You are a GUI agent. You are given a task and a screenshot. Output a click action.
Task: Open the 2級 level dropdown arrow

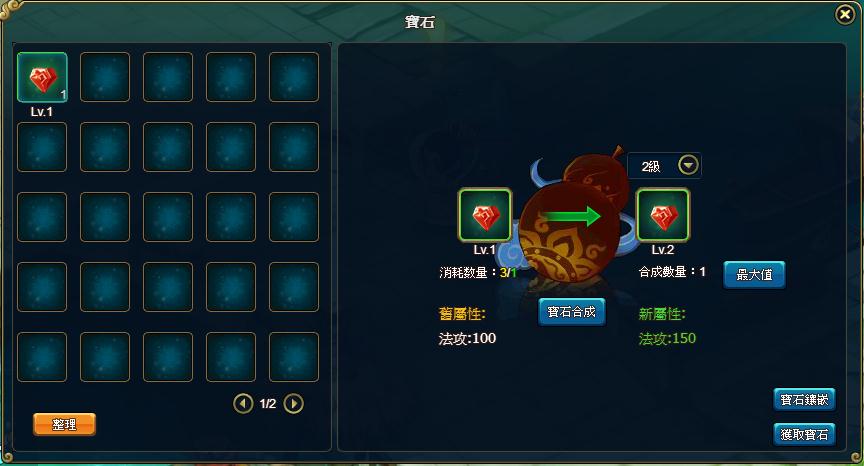coord(688,165)
